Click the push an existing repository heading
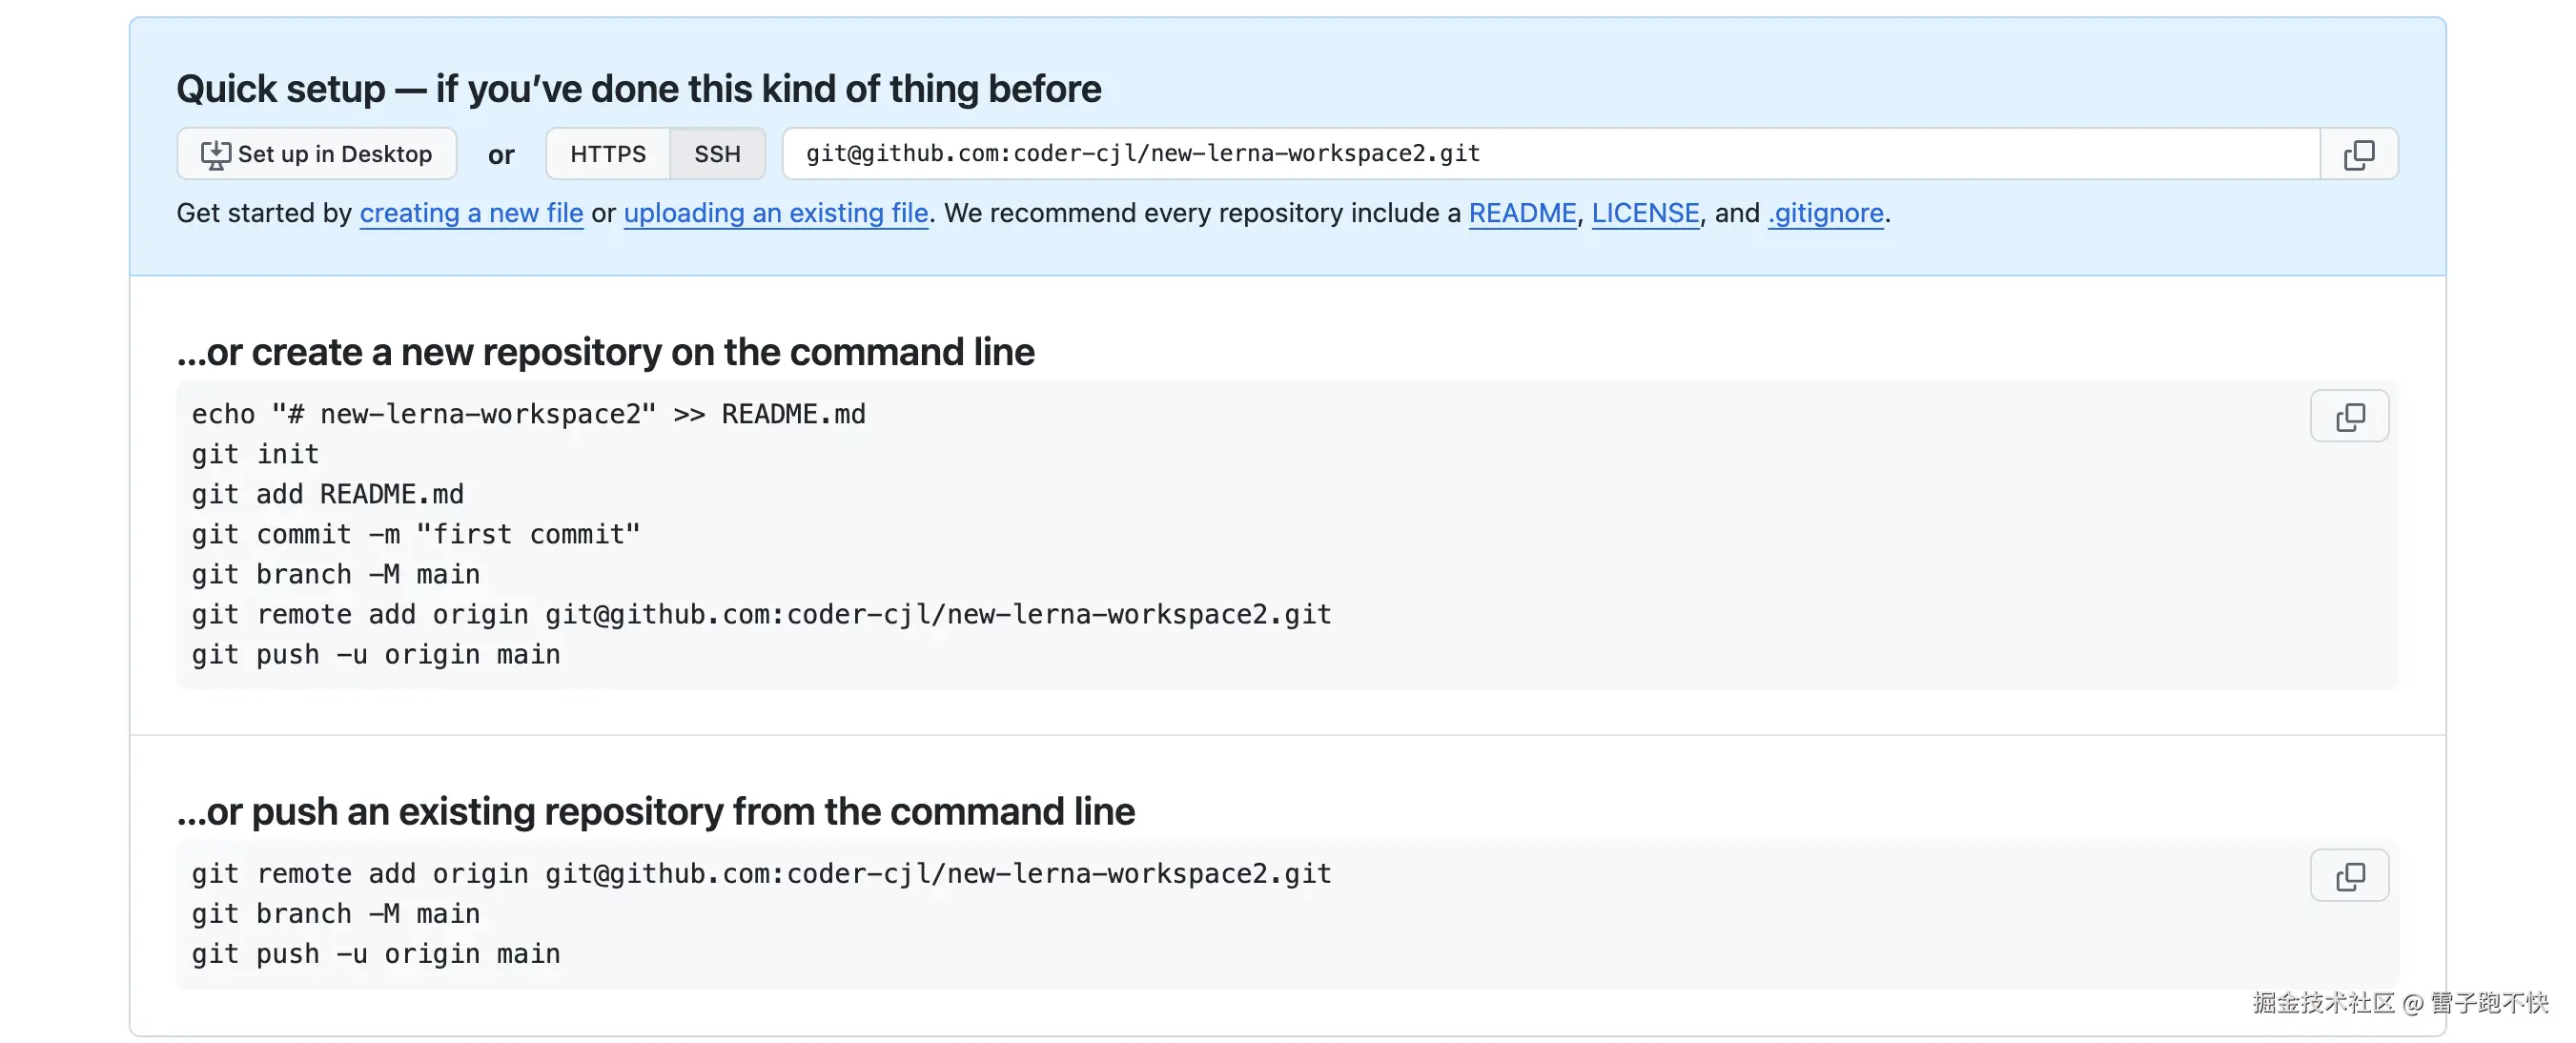 [655, 812]
